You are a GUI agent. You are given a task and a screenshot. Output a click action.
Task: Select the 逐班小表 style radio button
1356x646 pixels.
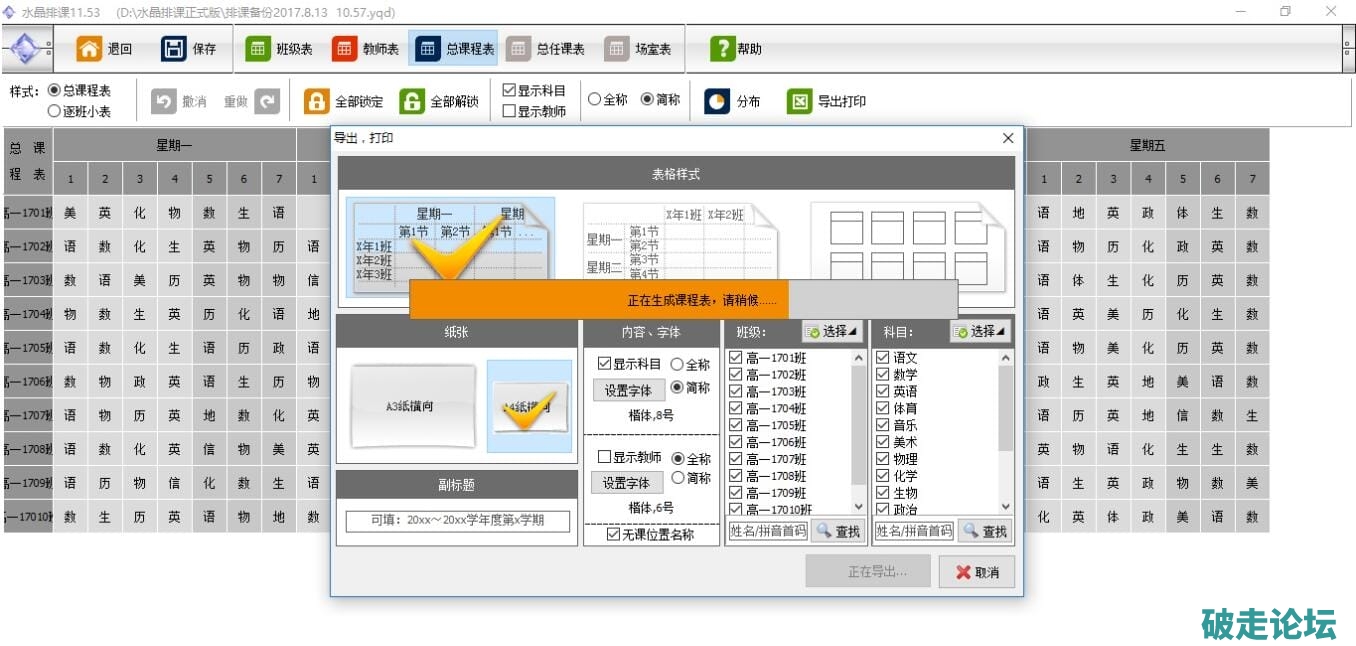[x=55, y=112]
